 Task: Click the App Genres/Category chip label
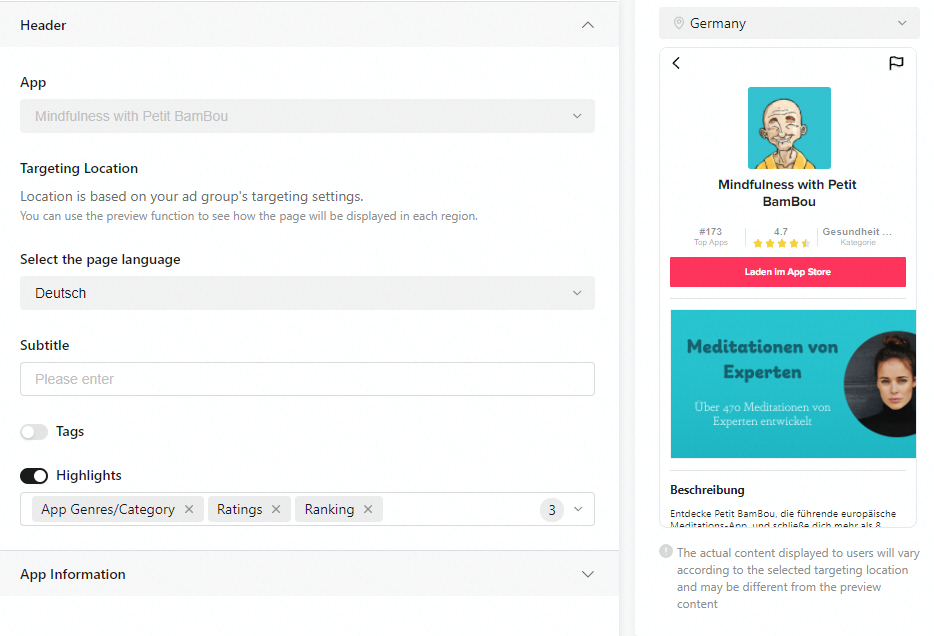coord(108,510)
